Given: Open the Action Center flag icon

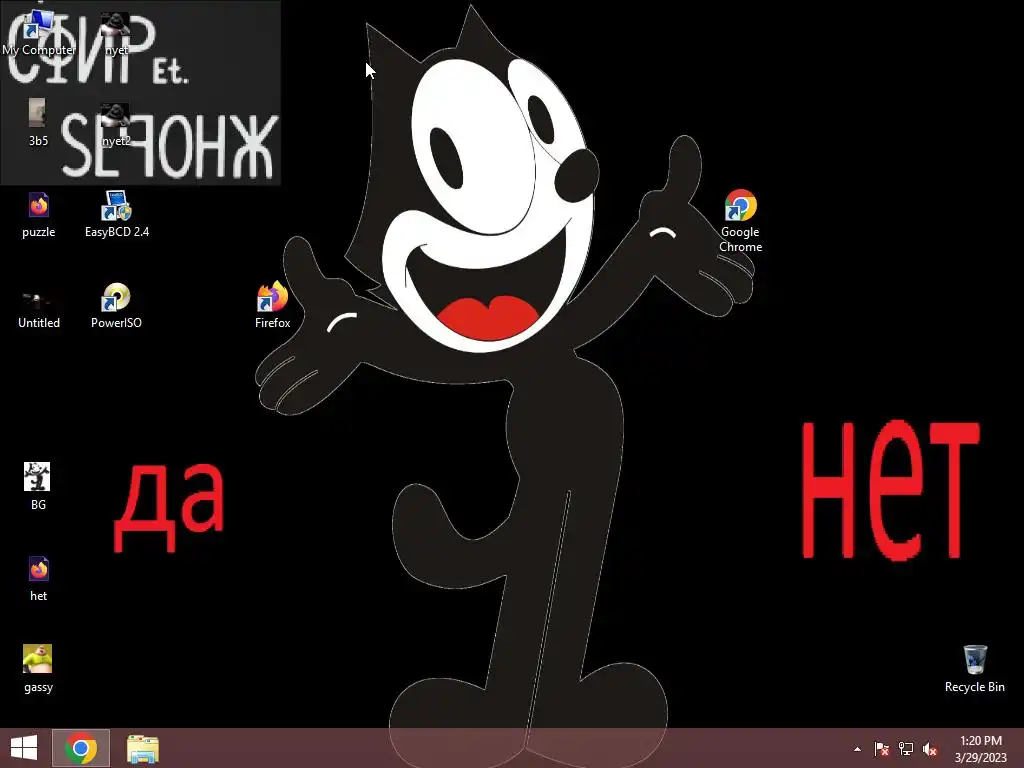Looking at the screenshot, I should 881,749.
